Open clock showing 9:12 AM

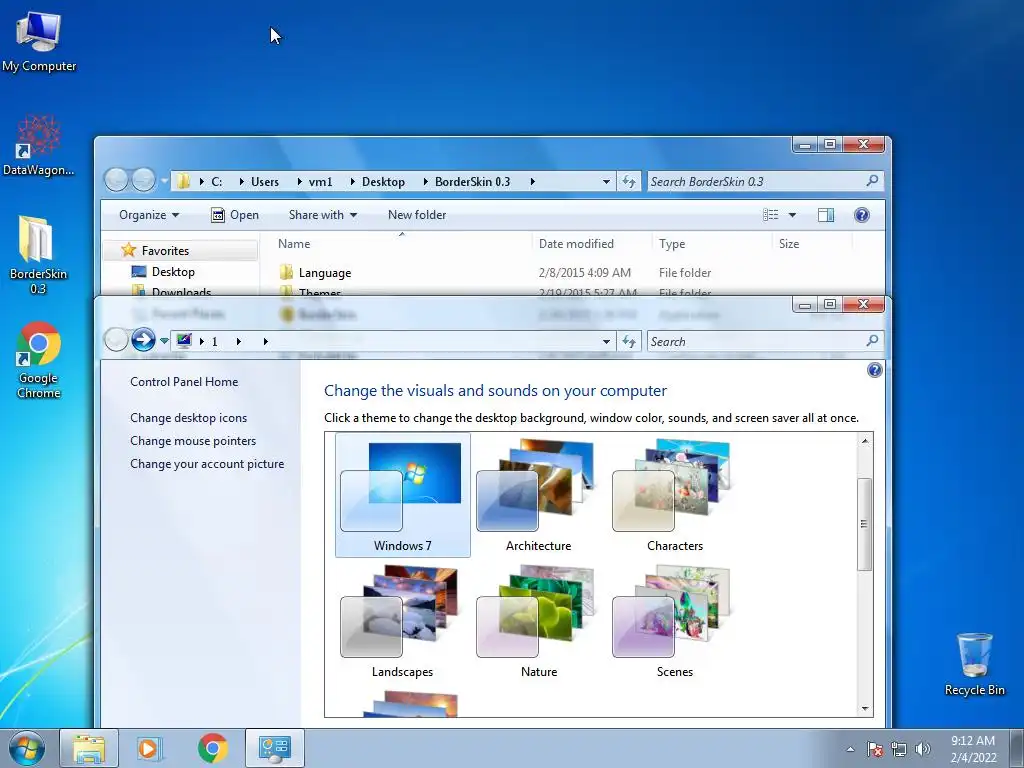973,749
